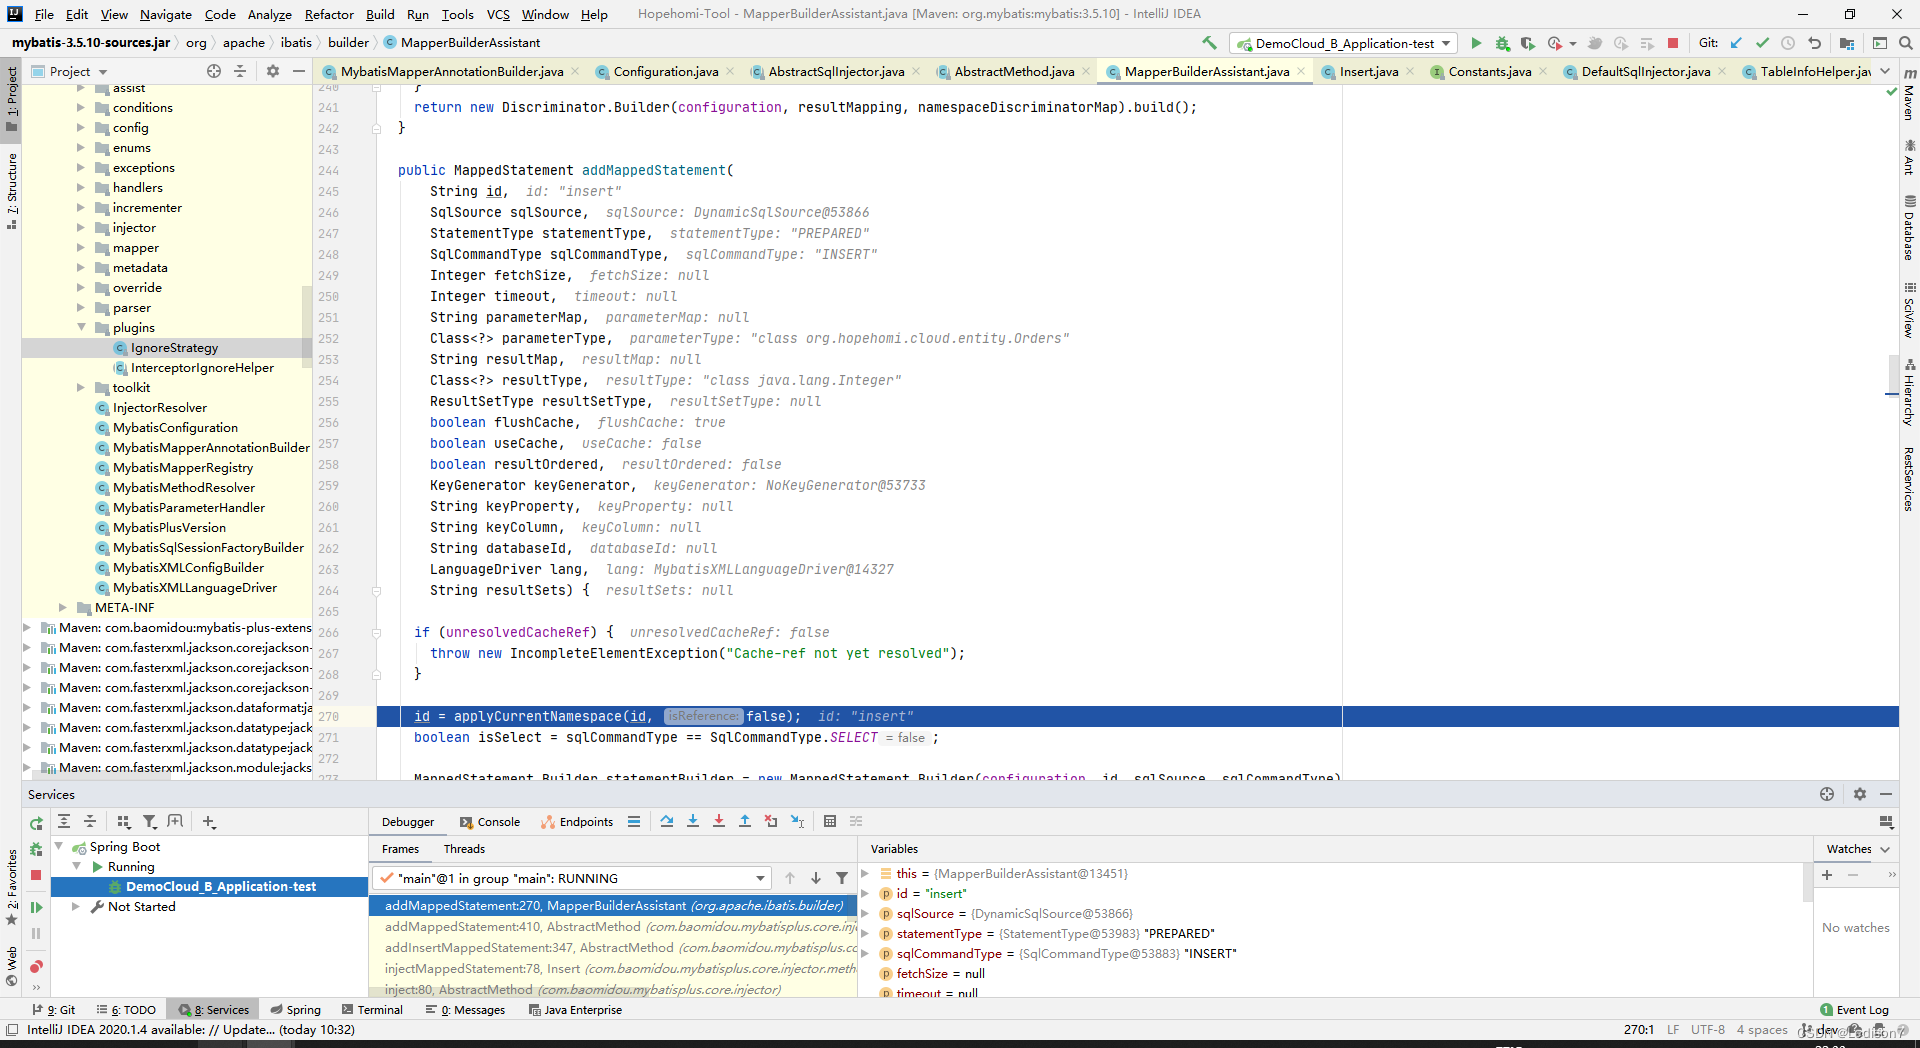Viewport: 1920px width, 1048px height.
Task: Open Git Show History clock icon
Action: (x=1788, y=43)
